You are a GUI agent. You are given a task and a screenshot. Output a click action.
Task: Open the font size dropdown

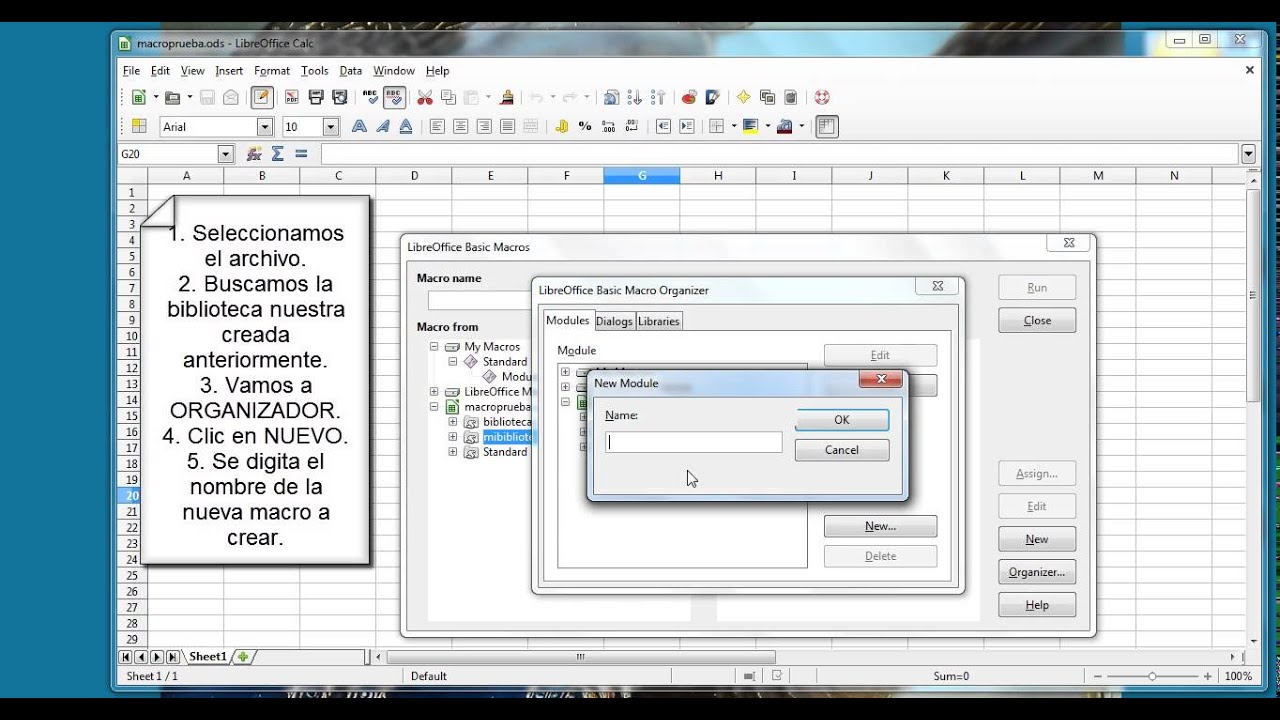pyautogui.click(x=331, y=127)
